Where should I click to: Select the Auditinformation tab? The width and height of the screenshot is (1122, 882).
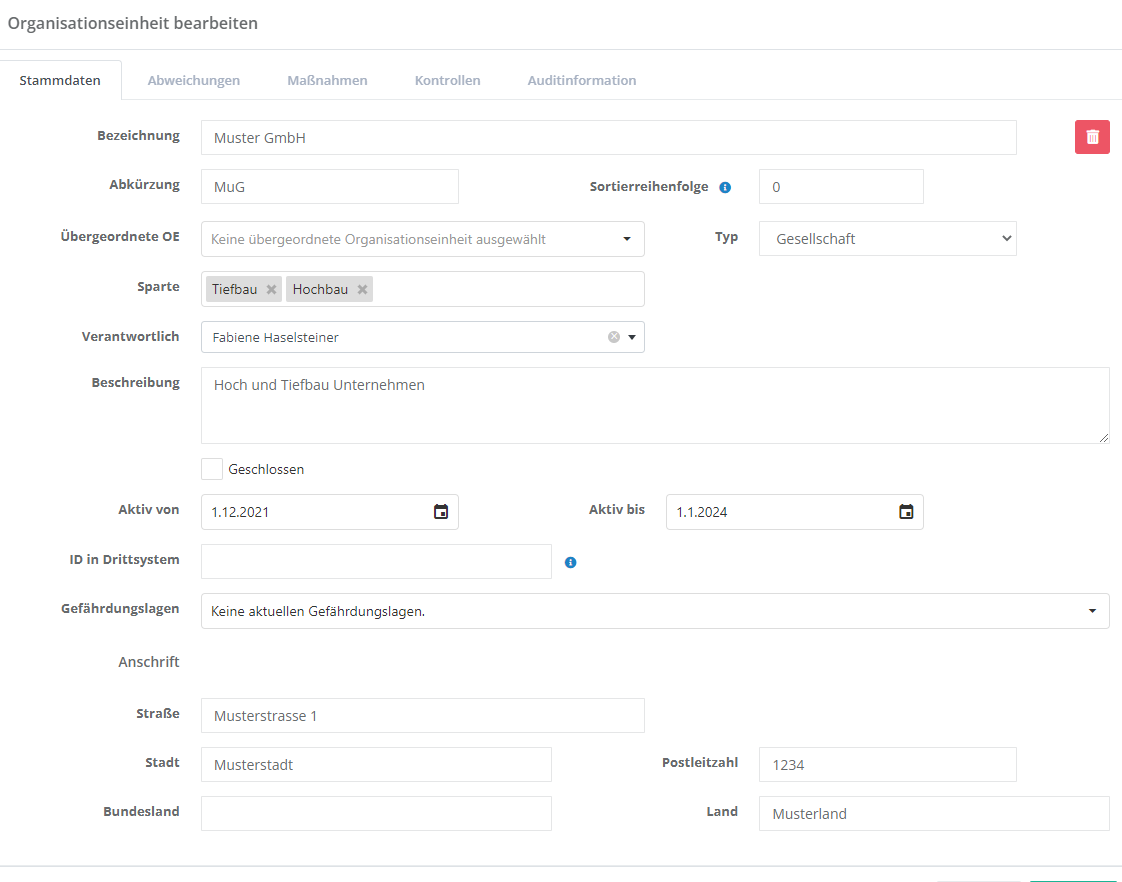click(581, 80)
